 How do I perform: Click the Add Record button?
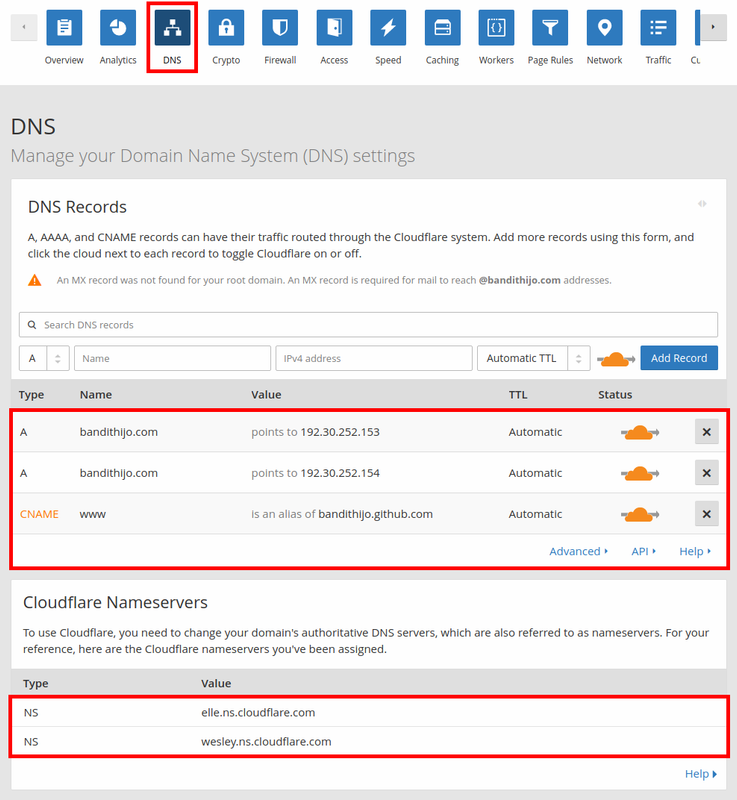point(679,358)
